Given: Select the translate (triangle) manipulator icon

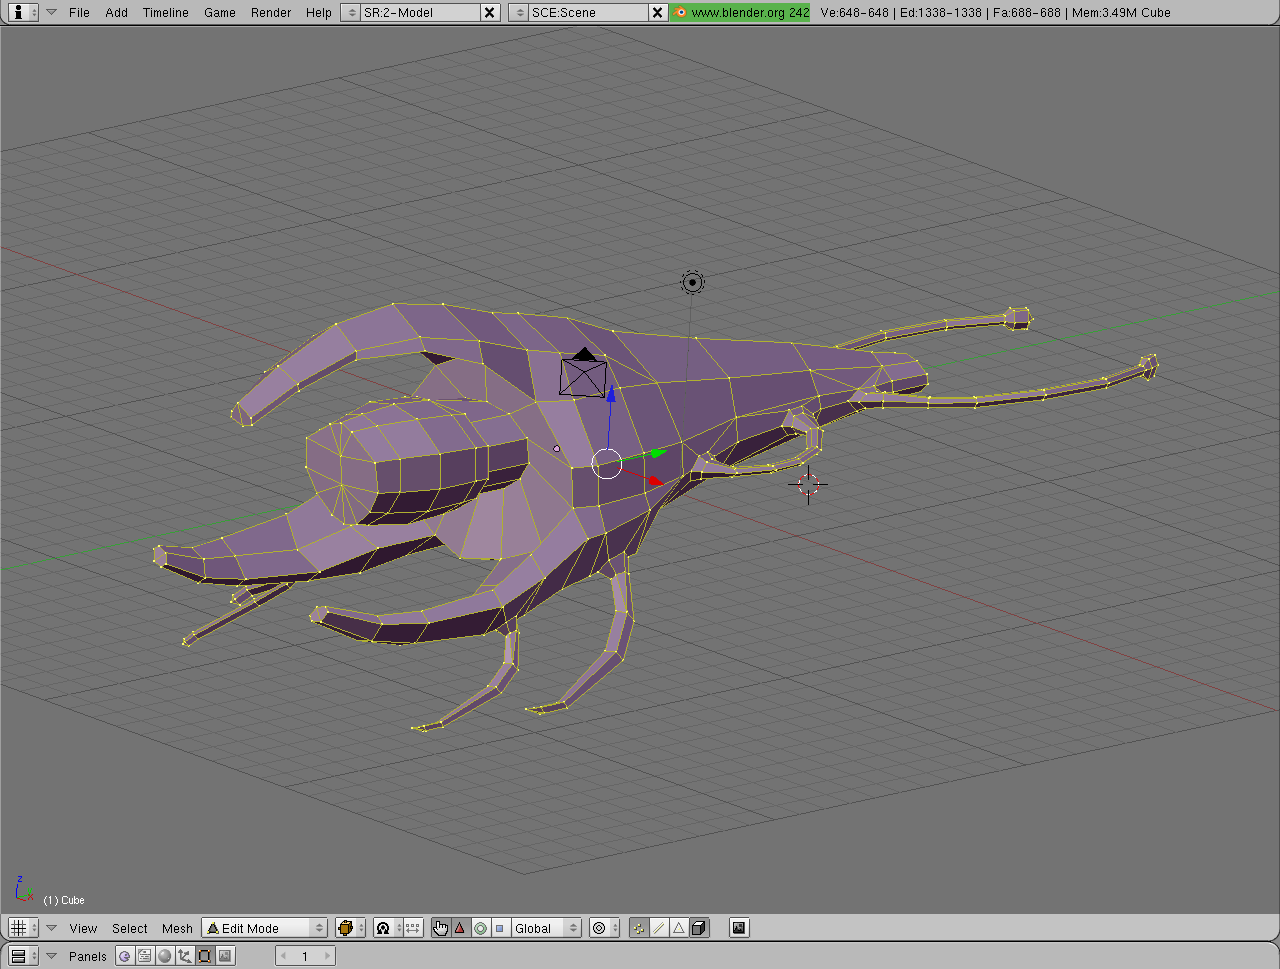Looking at the screenshot, I should (x=460, y=928).
